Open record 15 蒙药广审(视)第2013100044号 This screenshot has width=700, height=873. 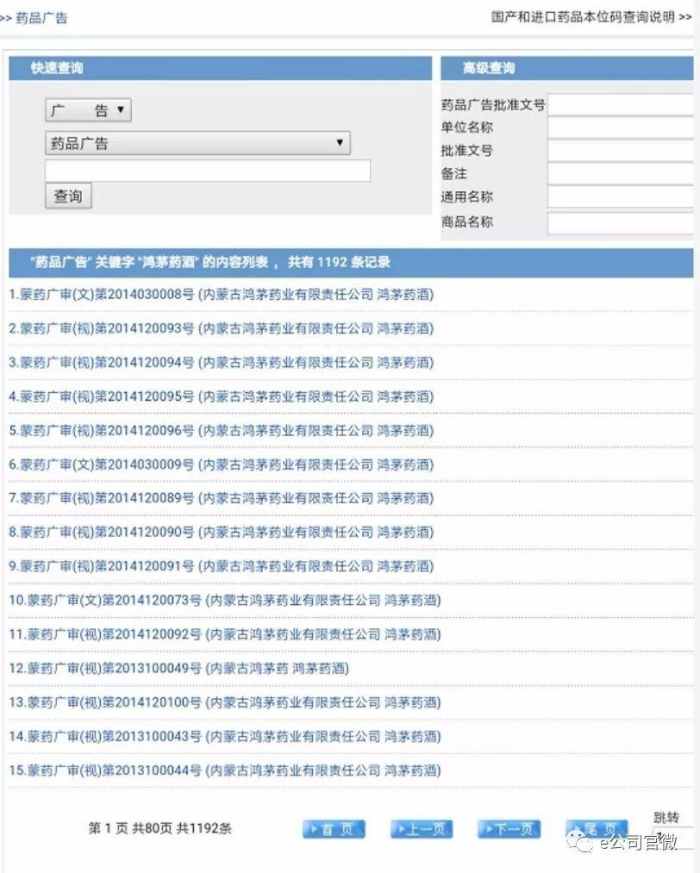tap(225, 770)
